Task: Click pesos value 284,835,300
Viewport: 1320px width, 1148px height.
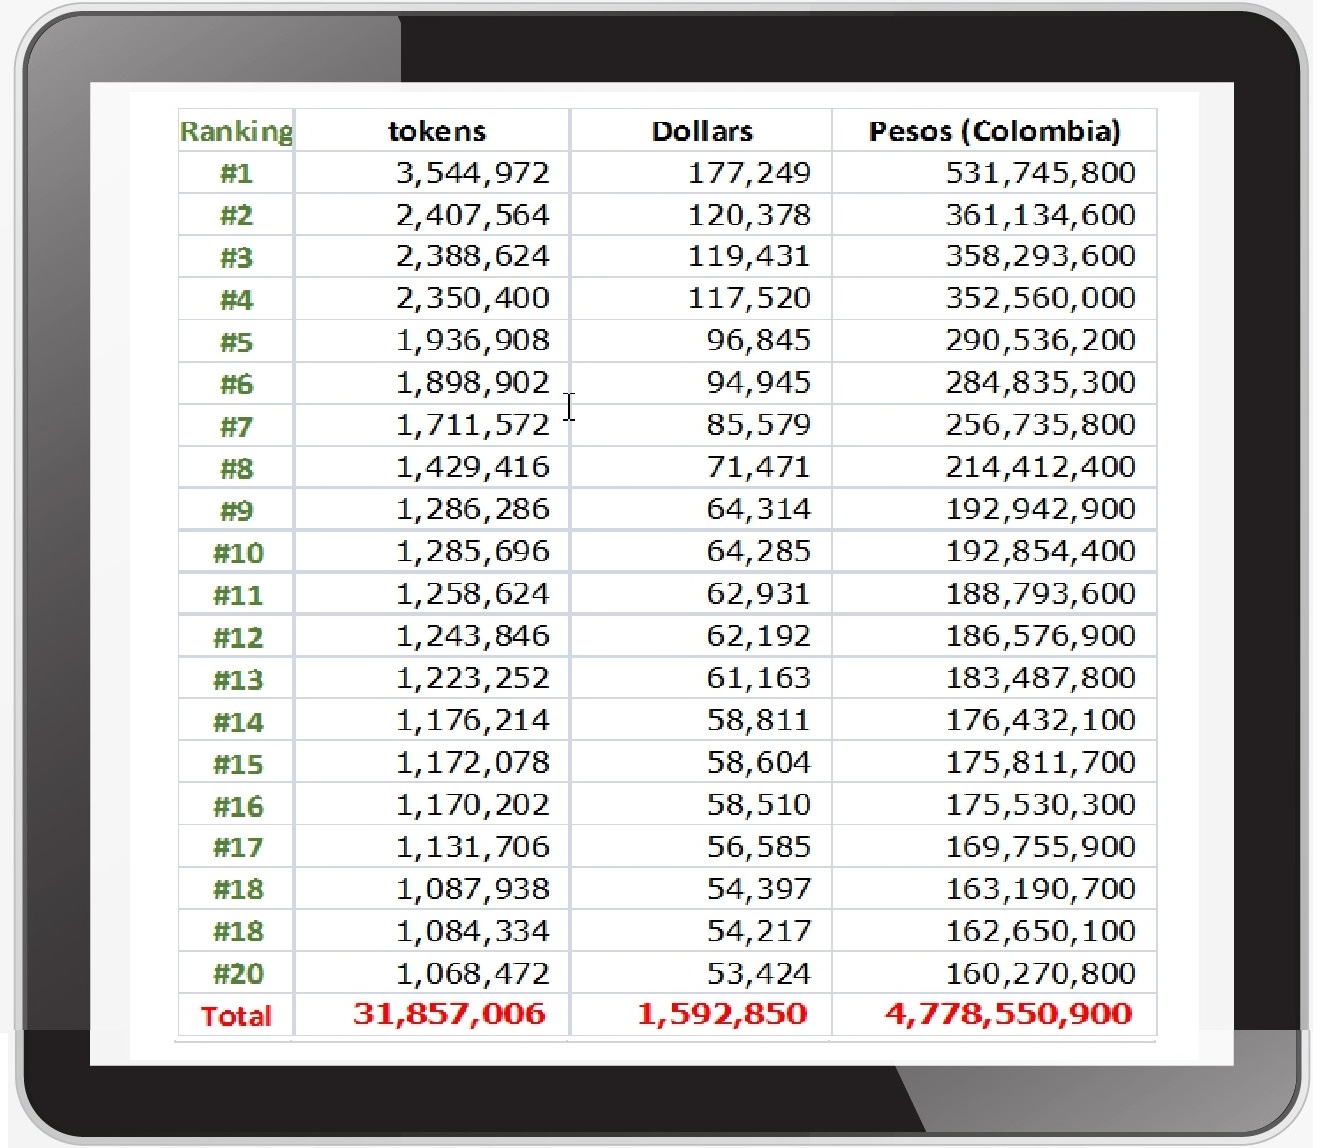Action: point(1041,383)
